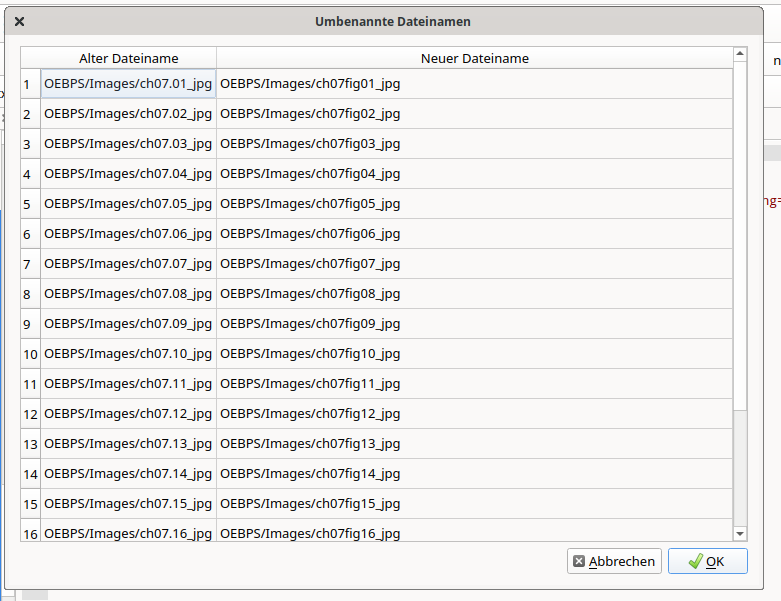Click old filename ch07.14_jpg cell

128,474
